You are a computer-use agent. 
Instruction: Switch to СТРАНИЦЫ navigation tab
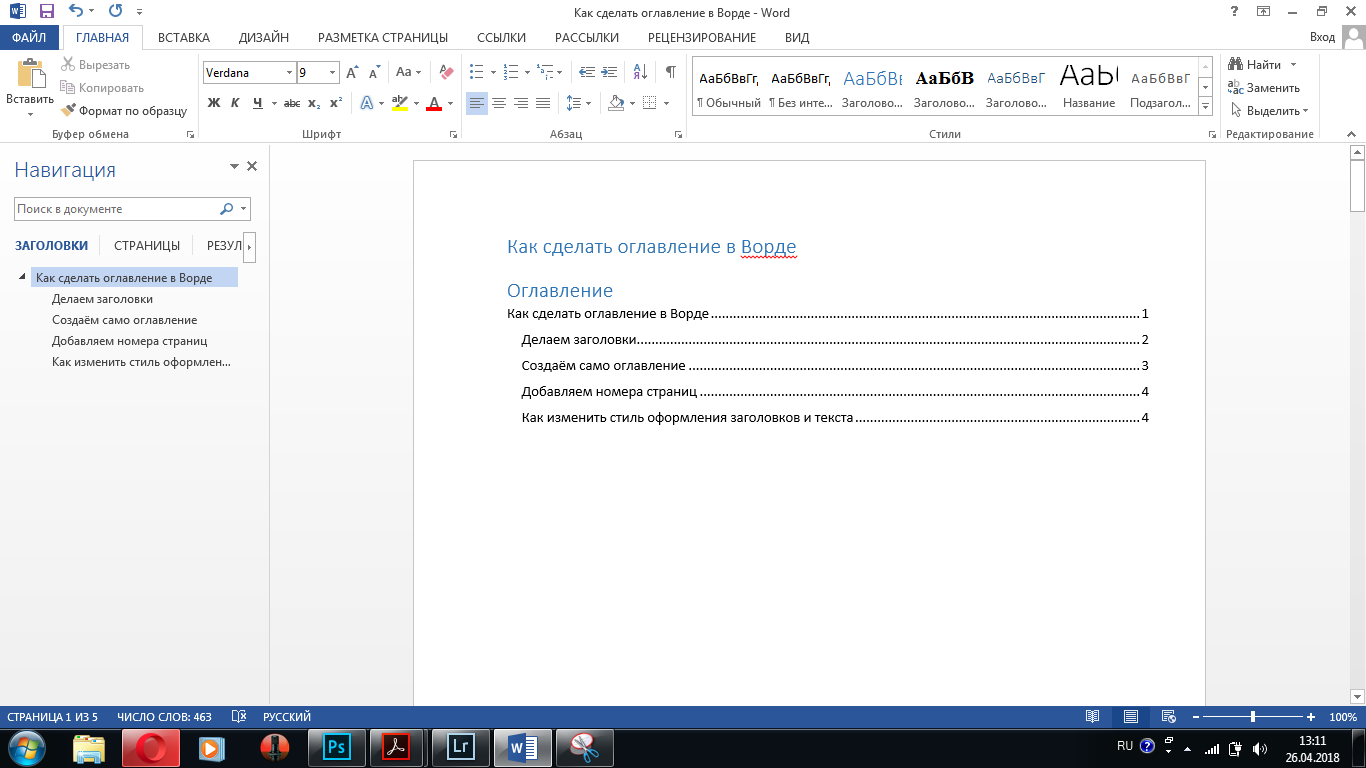(x=147, y=245)
